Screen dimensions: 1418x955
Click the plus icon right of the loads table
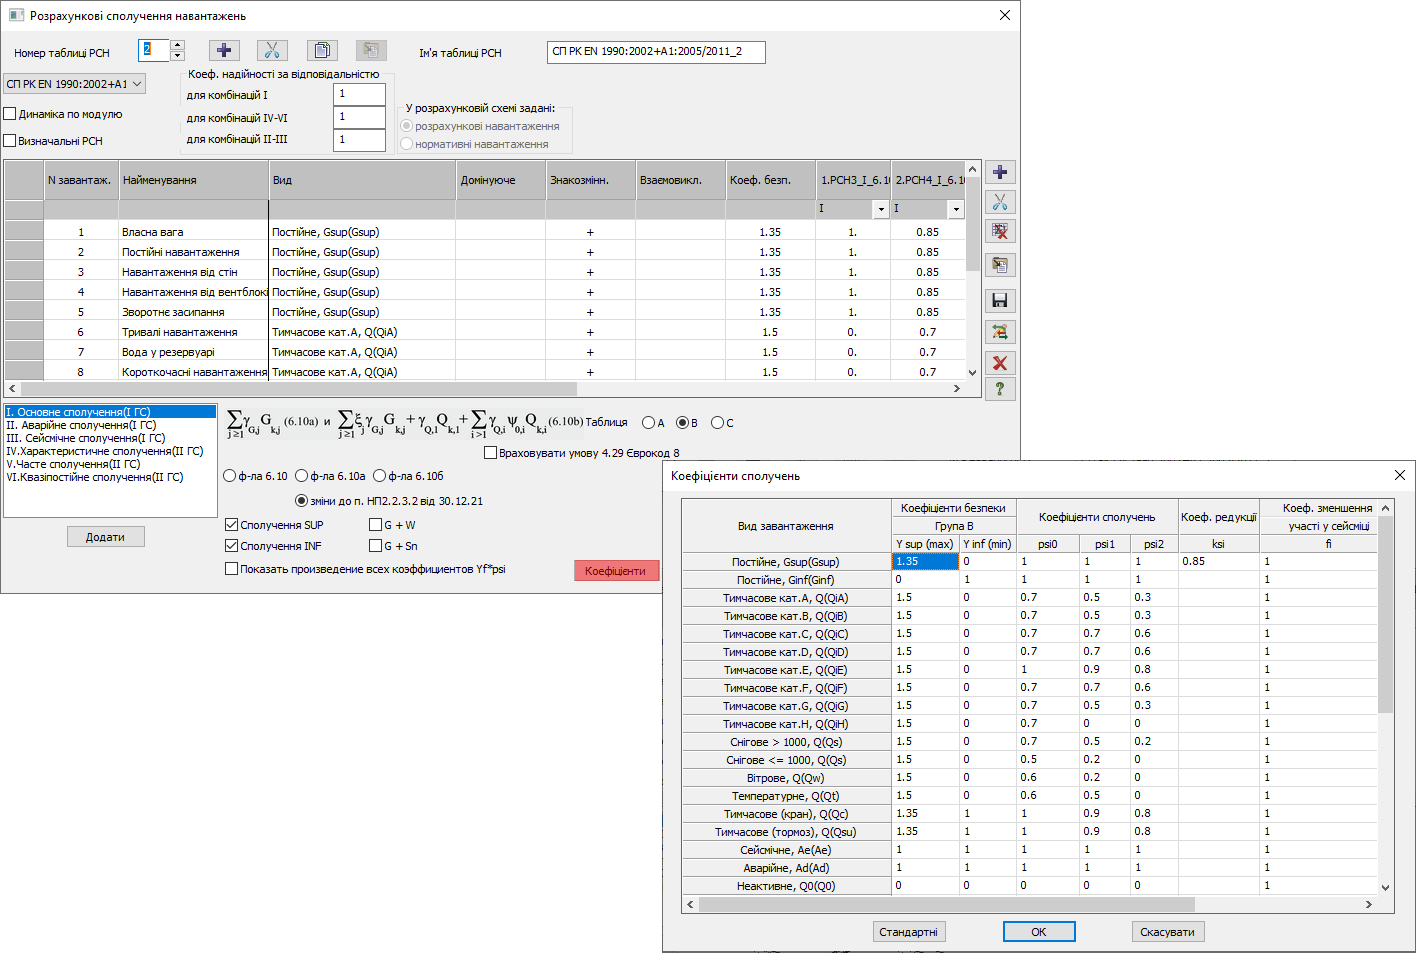[x=1000, y=172]
